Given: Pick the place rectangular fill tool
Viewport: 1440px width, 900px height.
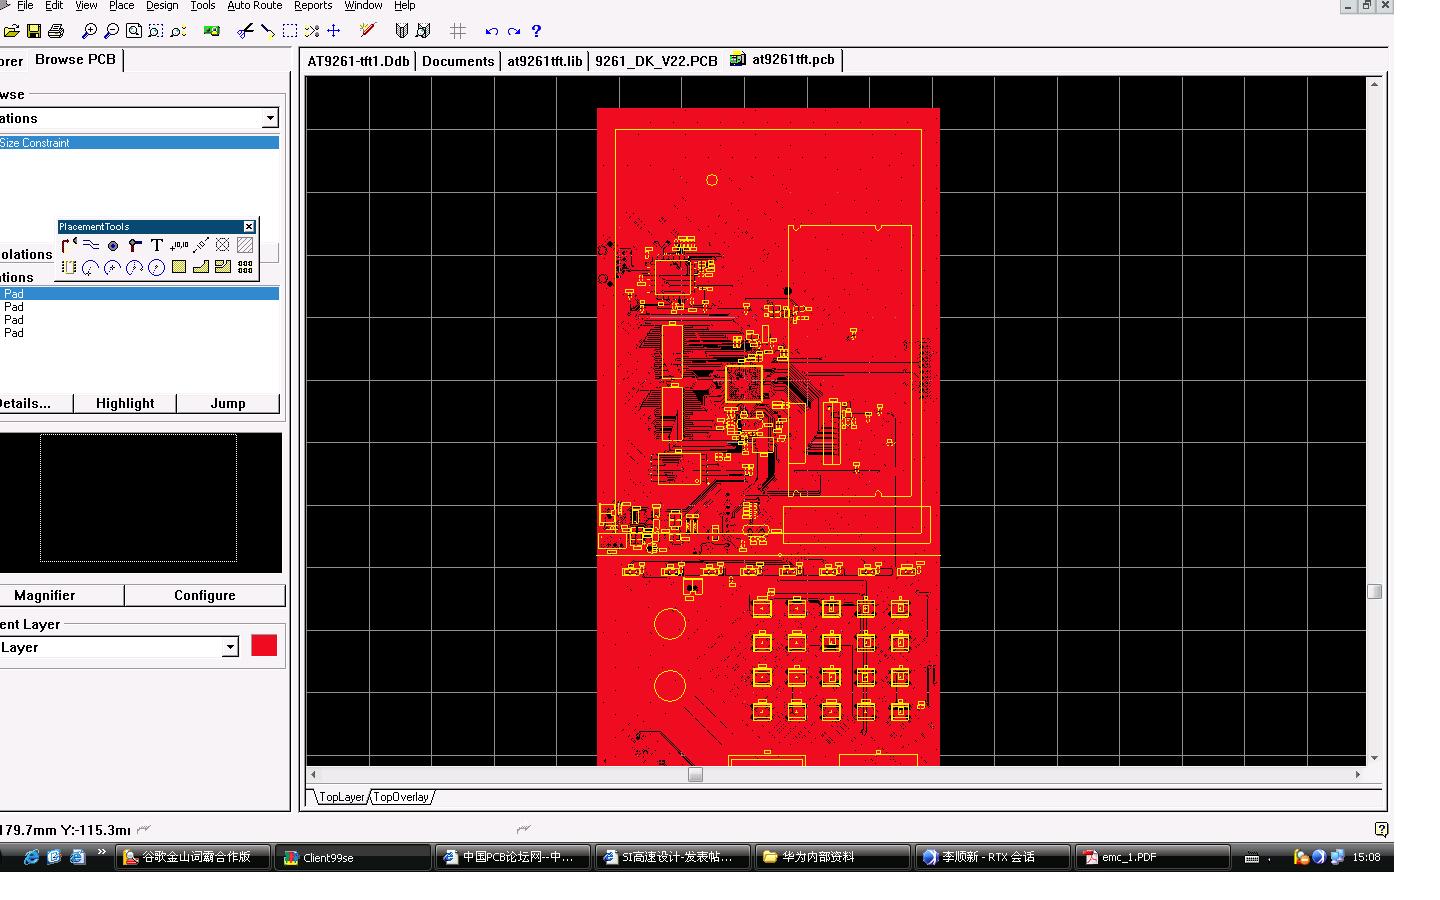Looking at the screenshot, I should 179,267.
